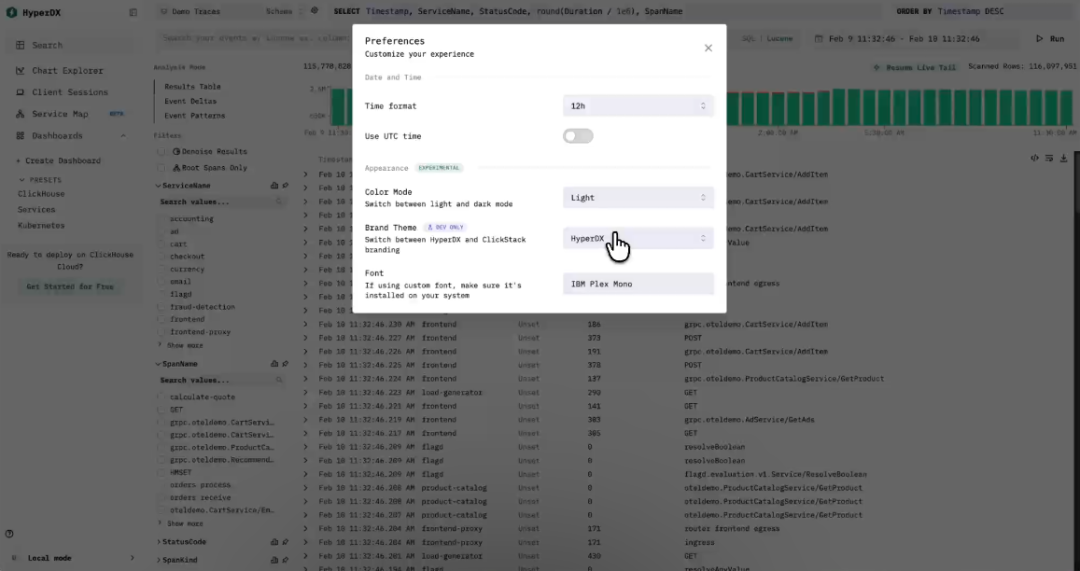Open the ClickHouse preset dashboard
This screenshot has height=571, width=1080.
(x=41, y=194)
